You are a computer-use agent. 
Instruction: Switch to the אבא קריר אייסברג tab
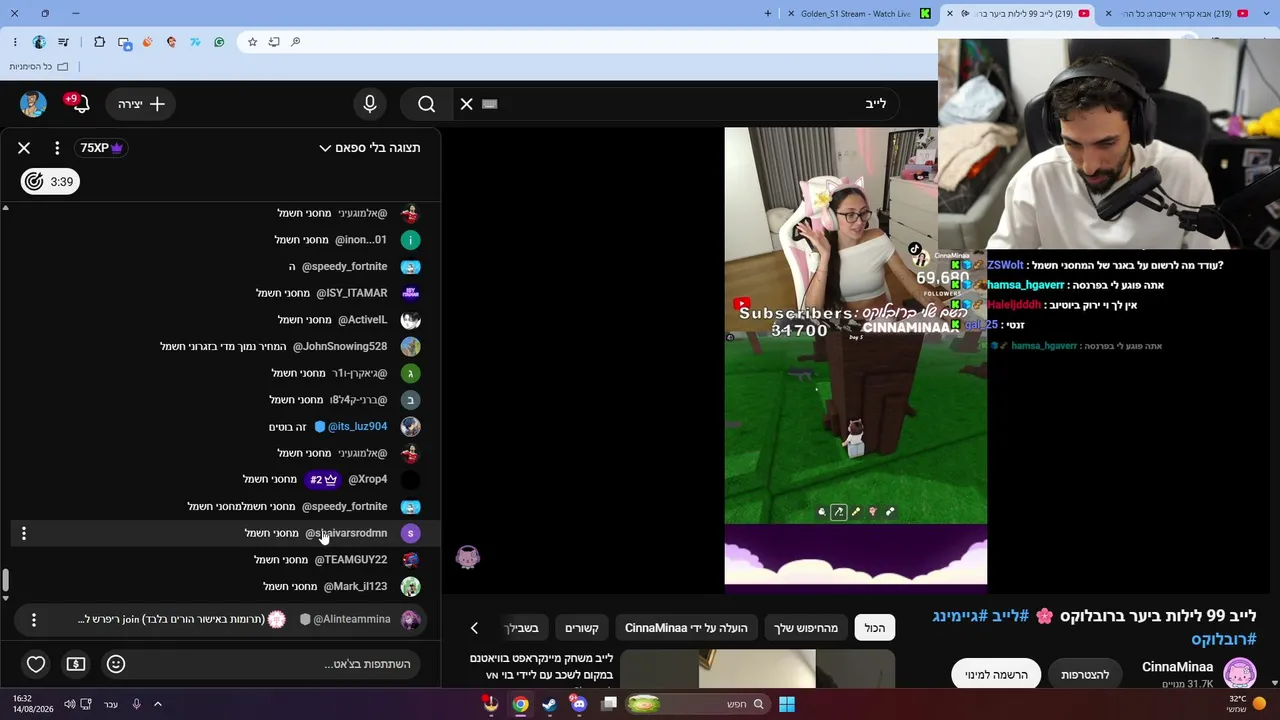point(1183,13)
